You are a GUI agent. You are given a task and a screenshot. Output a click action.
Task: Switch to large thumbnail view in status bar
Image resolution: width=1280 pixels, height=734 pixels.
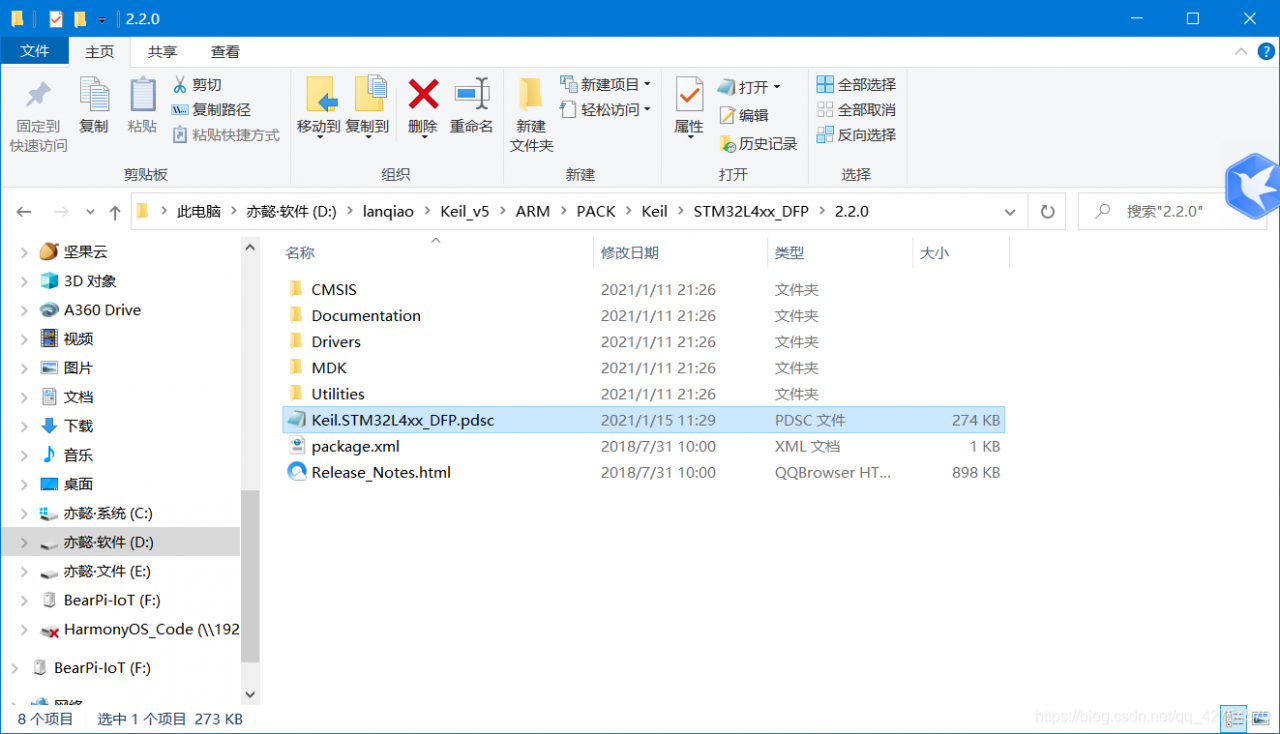click(x=1259, y=718)
